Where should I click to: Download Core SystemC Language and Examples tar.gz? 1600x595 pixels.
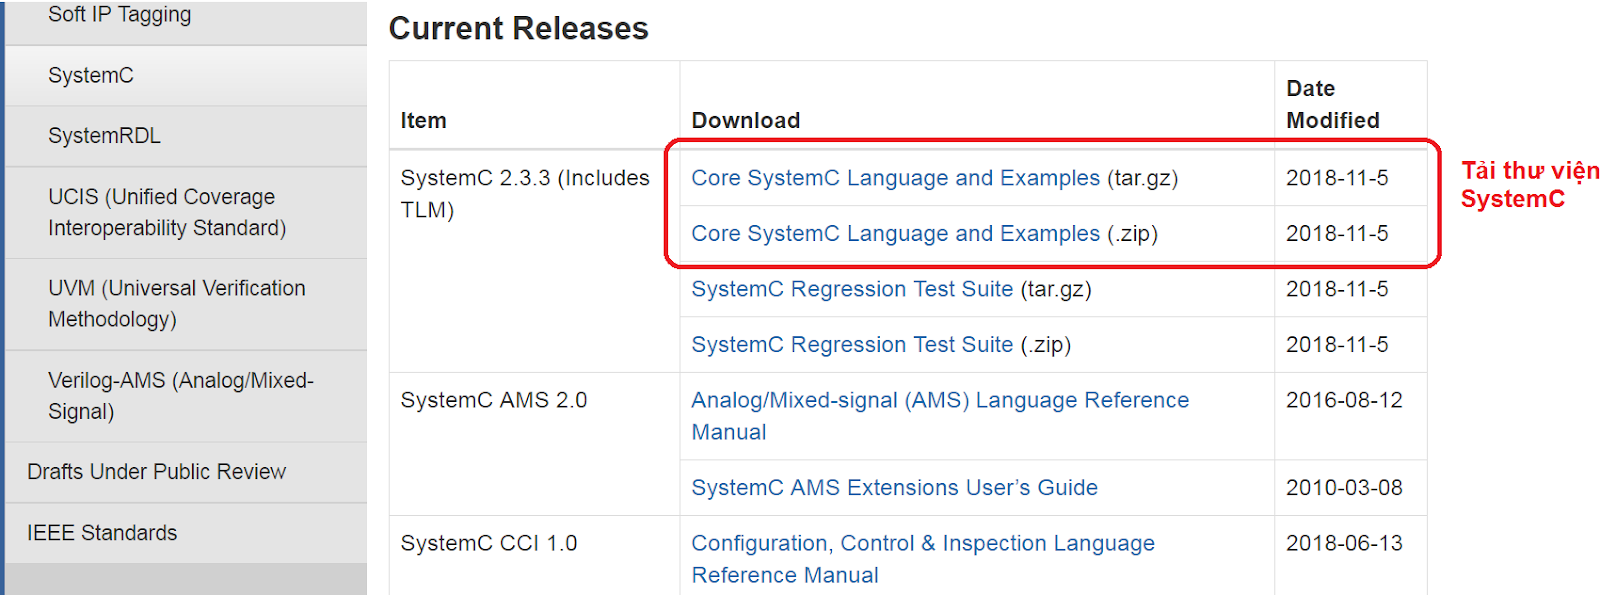tap(895, 178)
